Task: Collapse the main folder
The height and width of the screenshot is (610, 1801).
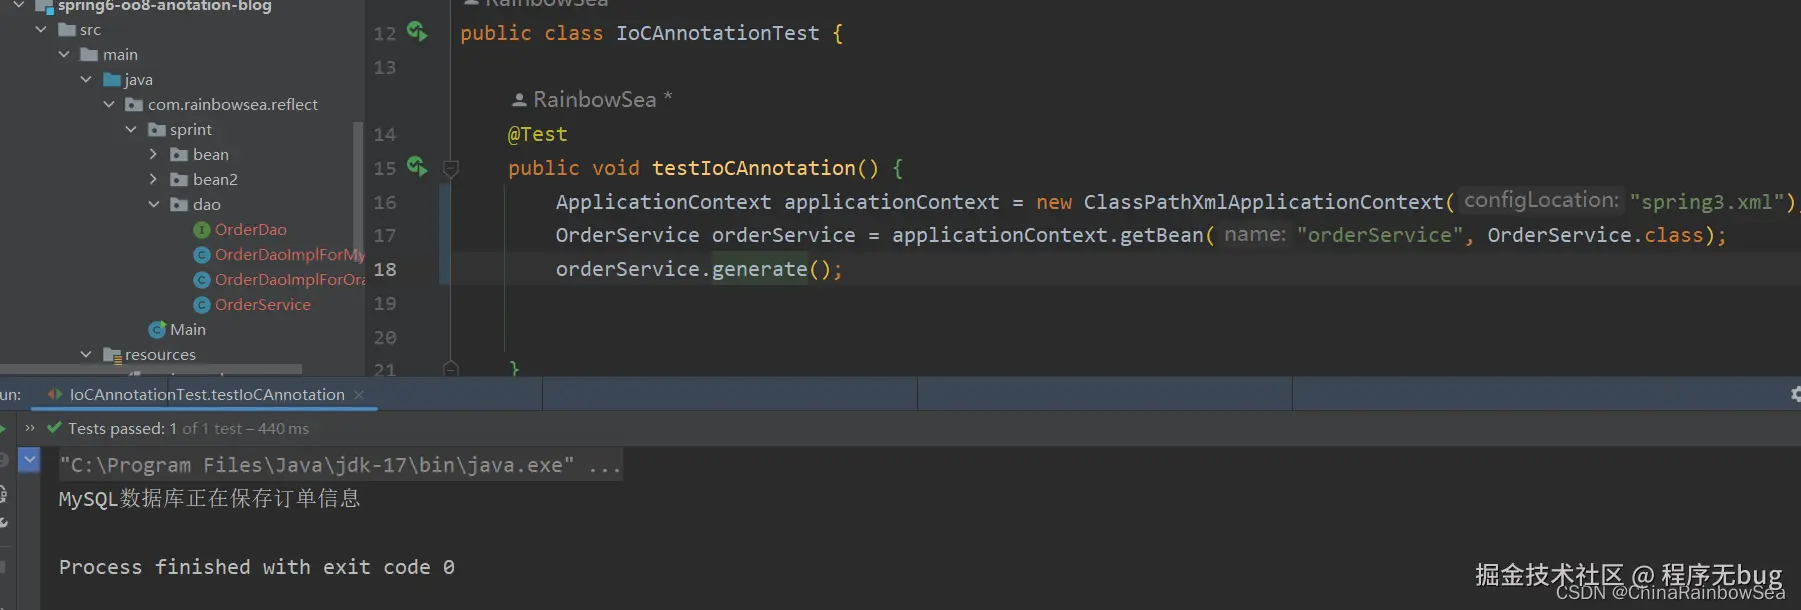Action: pos(64,55)
